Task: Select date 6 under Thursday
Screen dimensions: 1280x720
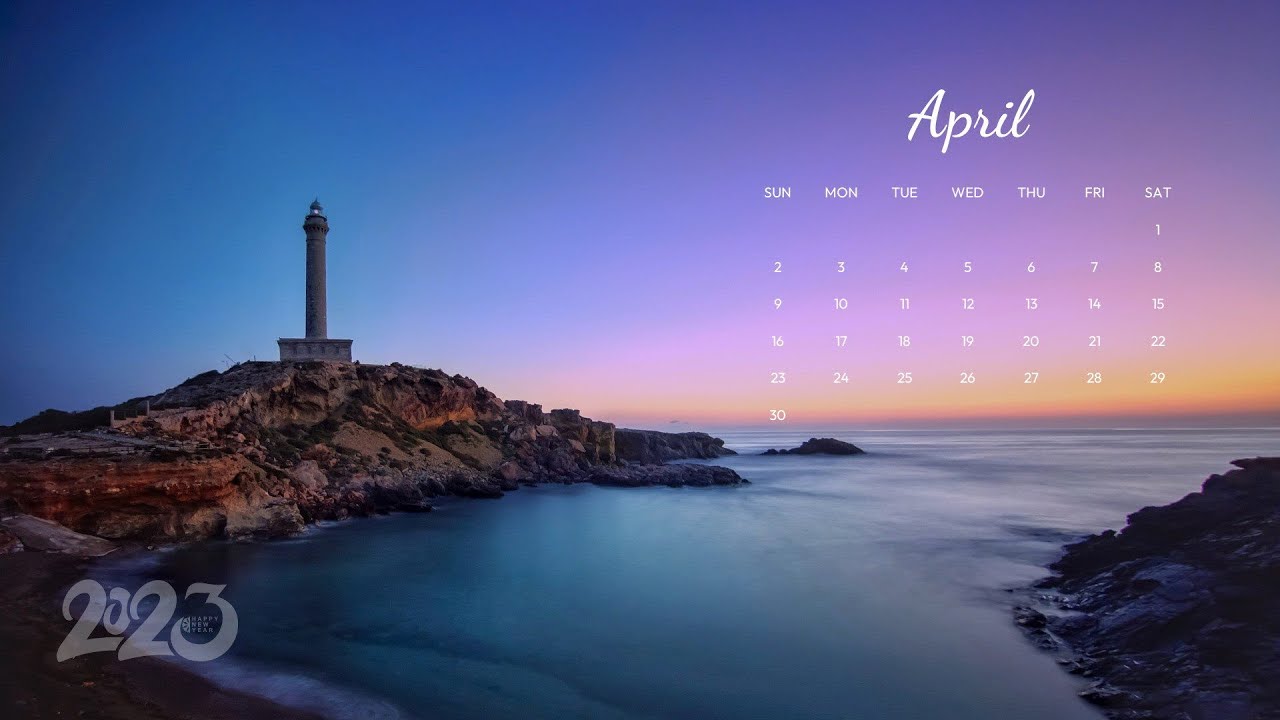Action: (1031, 267)
